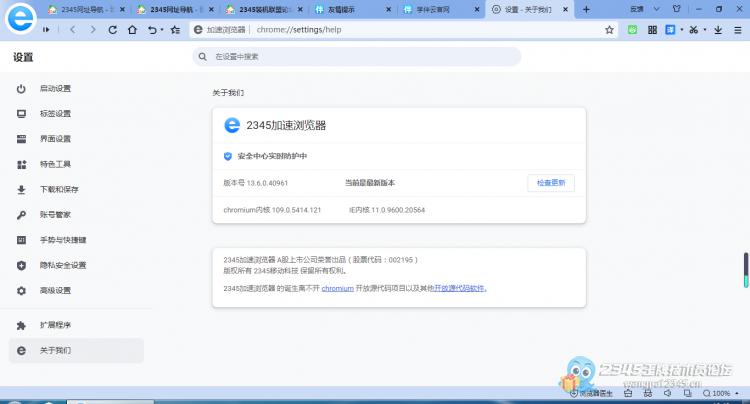The image size is (750, 404).
Task: Click chromium内核 109.0.5414.121 text
Action: coord(272,210)
